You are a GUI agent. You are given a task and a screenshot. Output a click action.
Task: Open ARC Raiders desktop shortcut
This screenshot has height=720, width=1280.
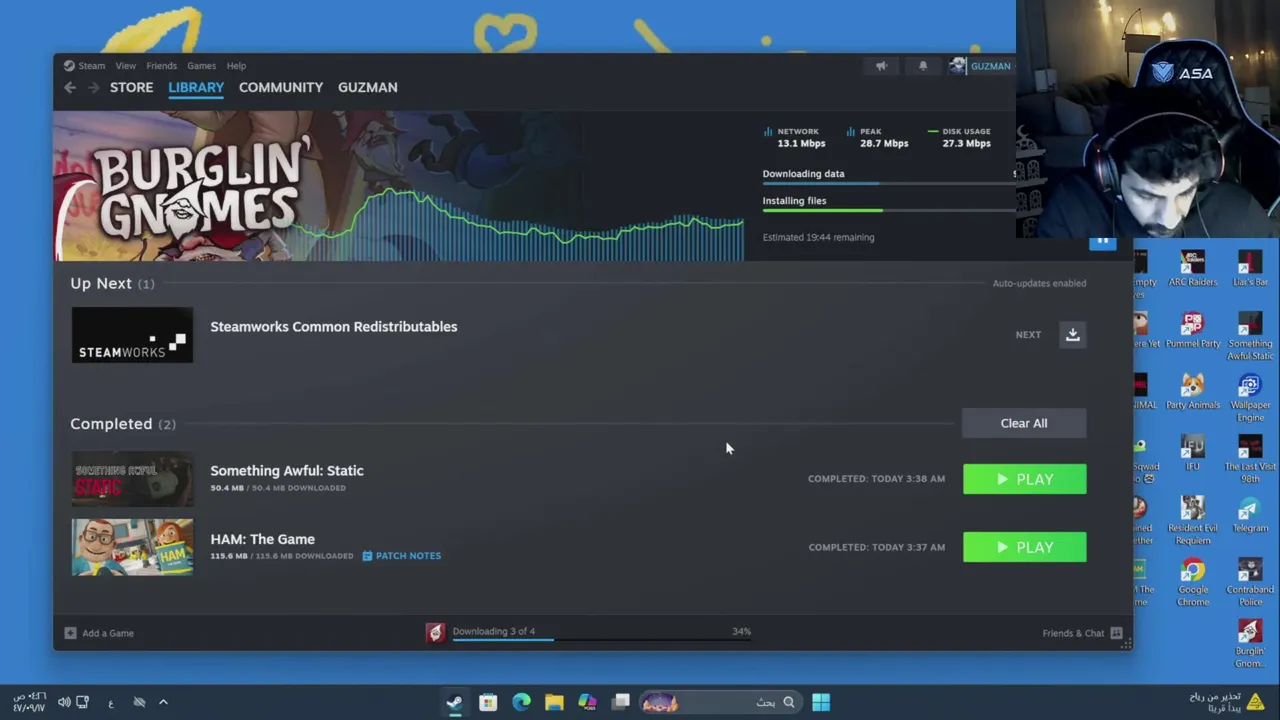[x=1193, y=268]
